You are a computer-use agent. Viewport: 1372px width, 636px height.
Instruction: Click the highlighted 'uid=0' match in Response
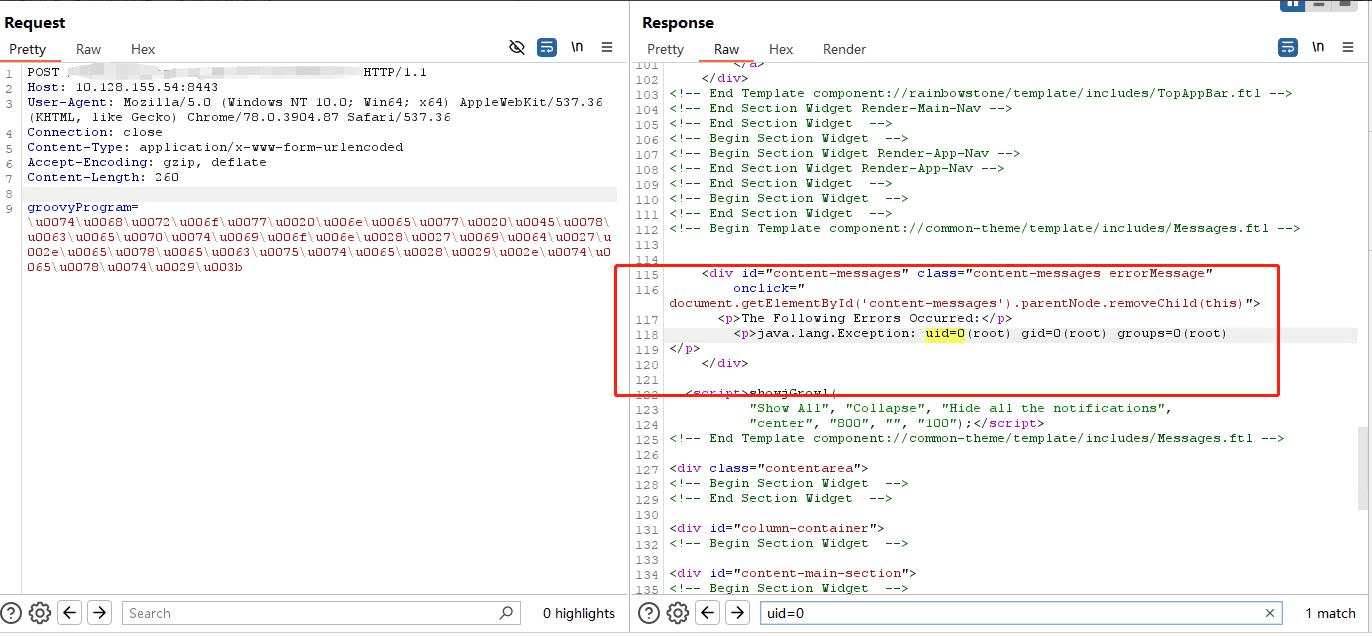944,333
